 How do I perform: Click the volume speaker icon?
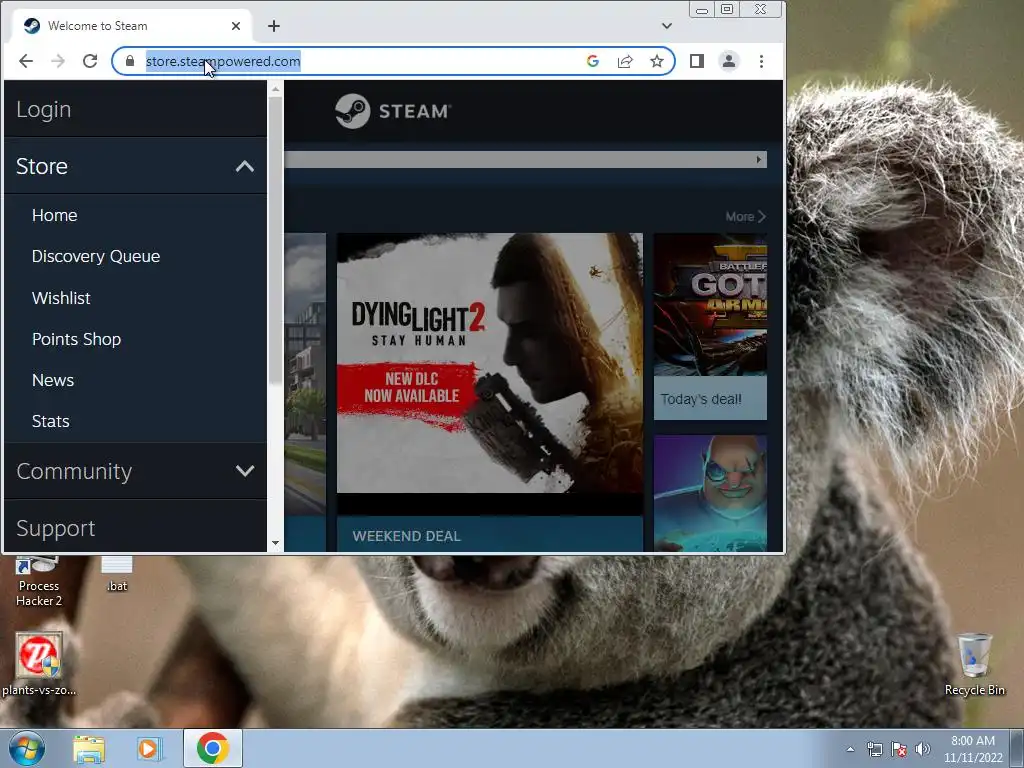pyautogui.click(x=923, y=749)
